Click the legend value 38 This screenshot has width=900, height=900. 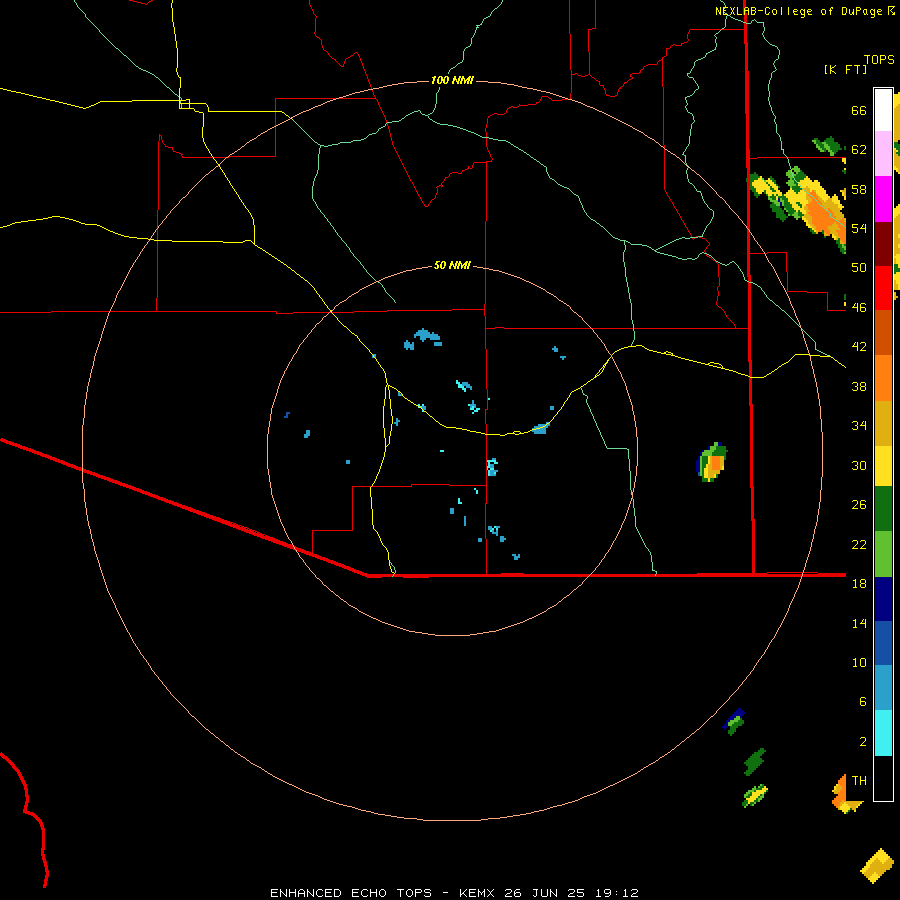pos(859,386)
